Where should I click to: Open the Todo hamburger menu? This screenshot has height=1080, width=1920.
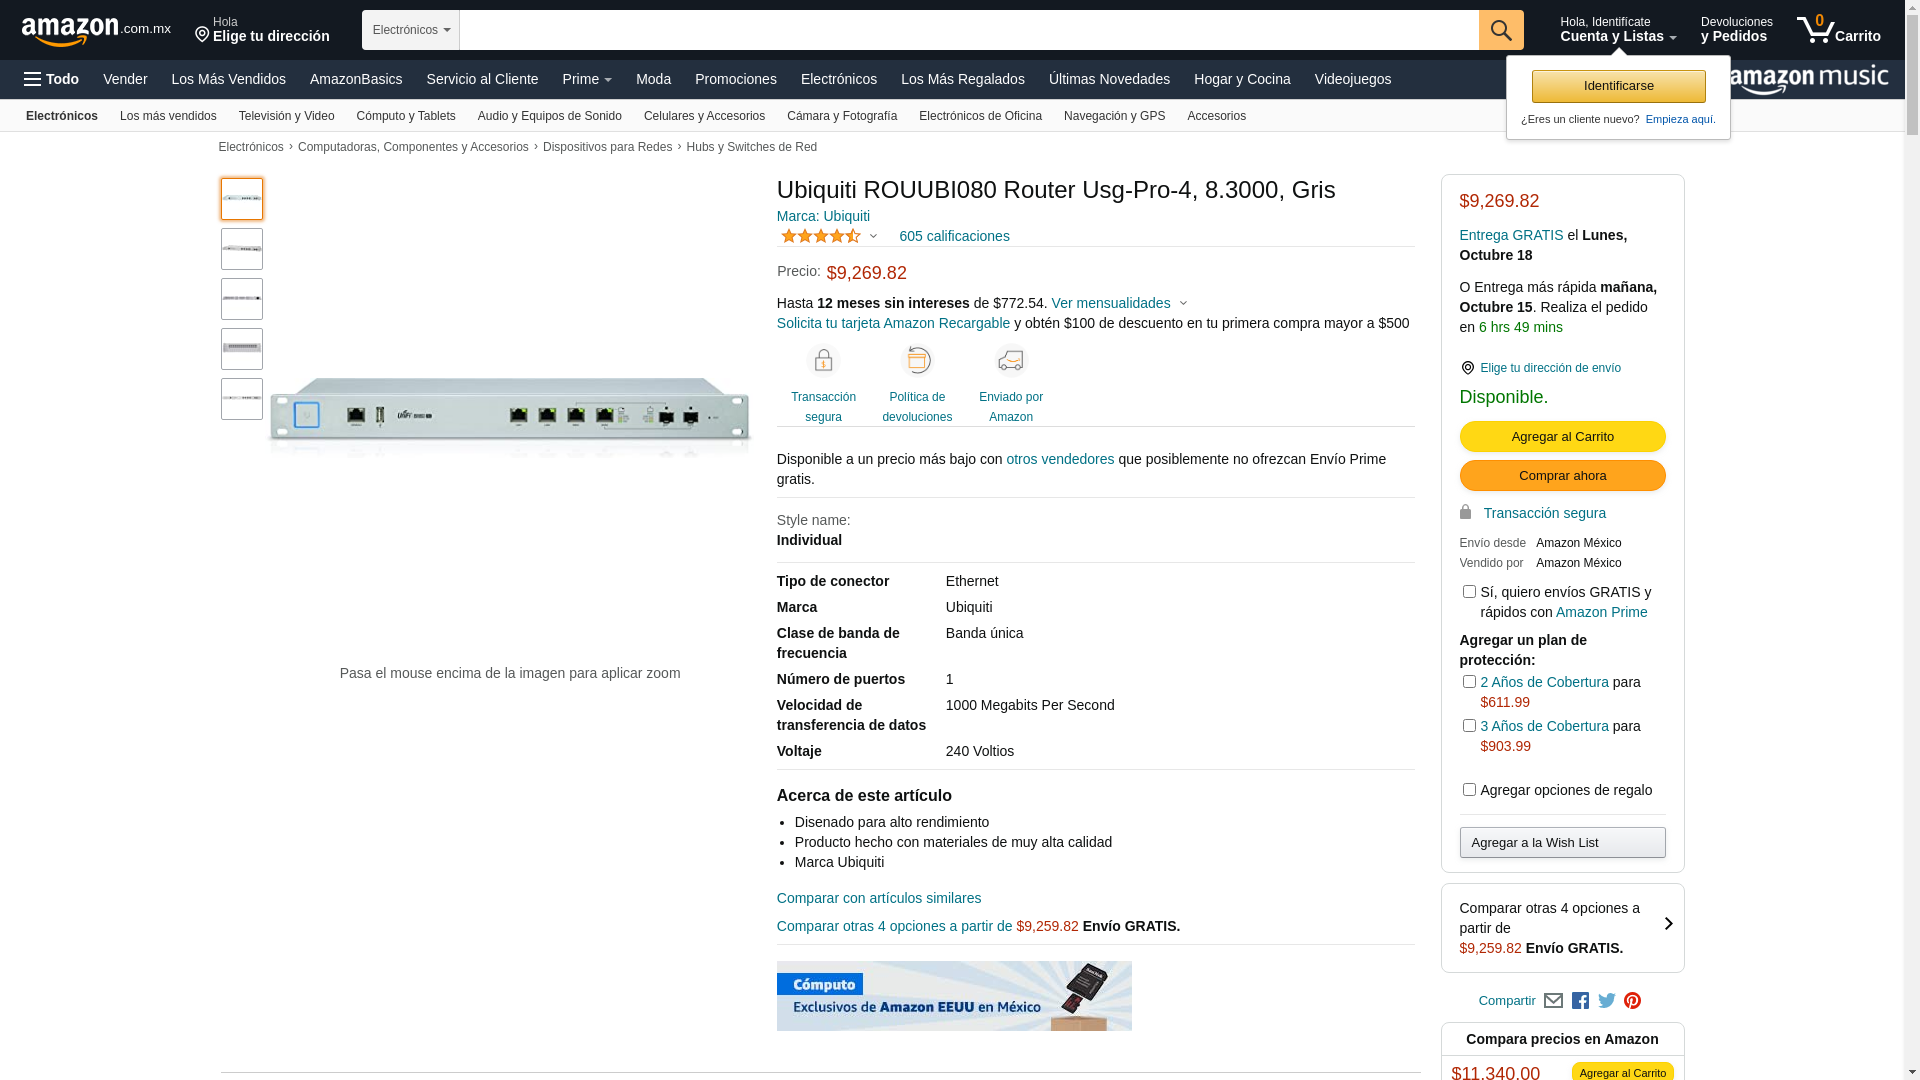51,79
